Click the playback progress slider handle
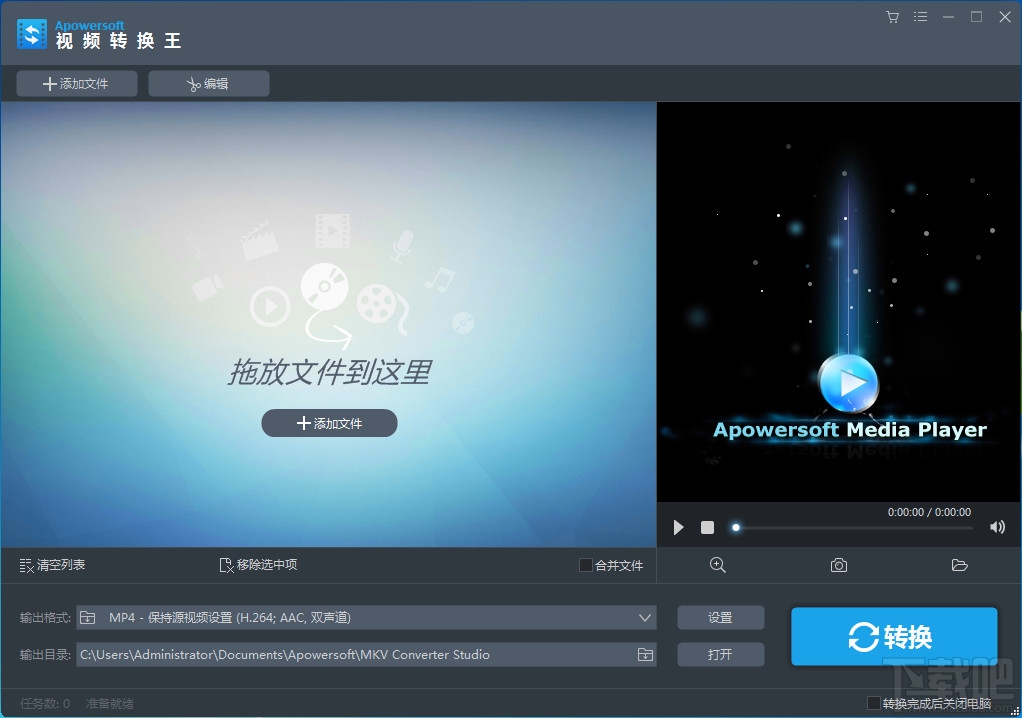Screen dimensions: 1022x718 point(736,528)
